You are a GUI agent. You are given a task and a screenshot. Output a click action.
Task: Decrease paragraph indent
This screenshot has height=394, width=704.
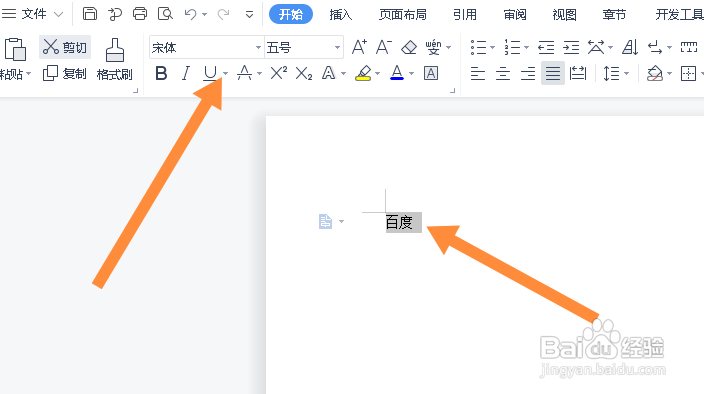coord(546,47)
